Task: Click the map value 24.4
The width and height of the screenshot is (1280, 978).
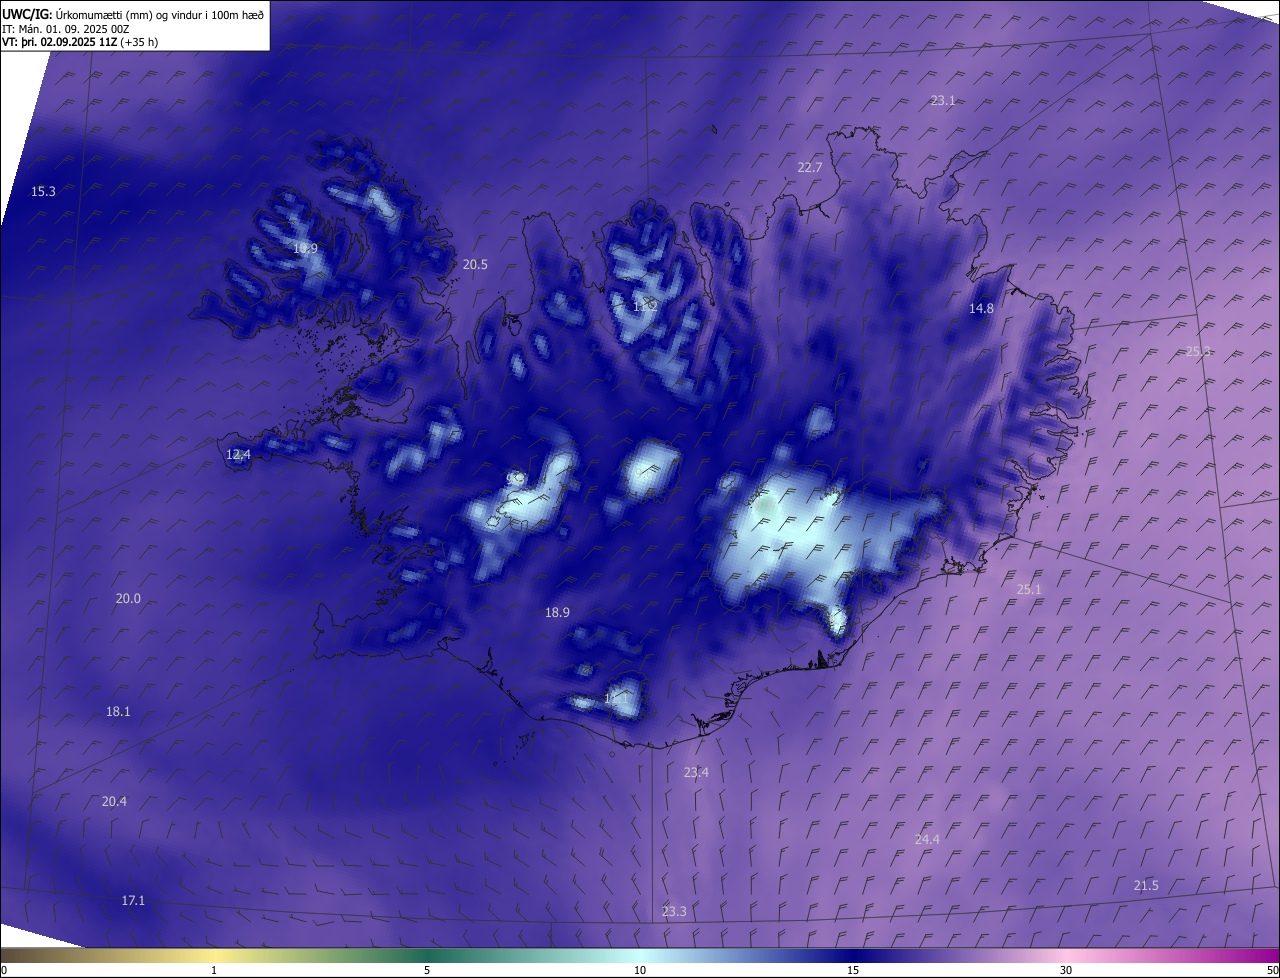Action: click(927, 839)
